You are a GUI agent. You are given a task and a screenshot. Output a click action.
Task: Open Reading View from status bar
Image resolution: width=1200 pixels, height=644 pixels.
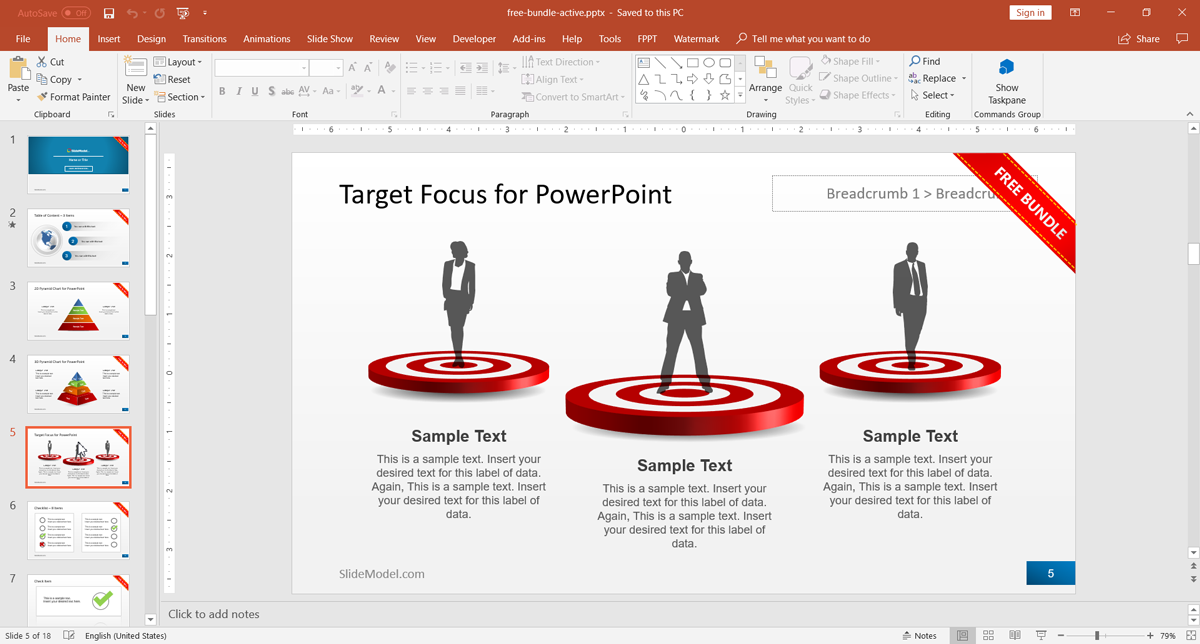coord(1014,635)
